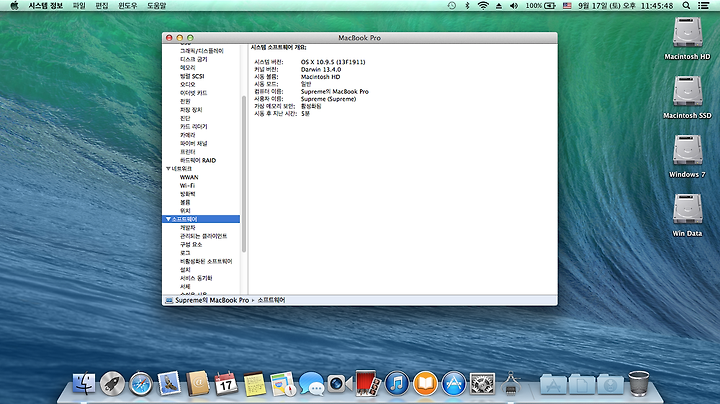
Task: Open Safari compass icon in Dock
Action: coord(141,384)
